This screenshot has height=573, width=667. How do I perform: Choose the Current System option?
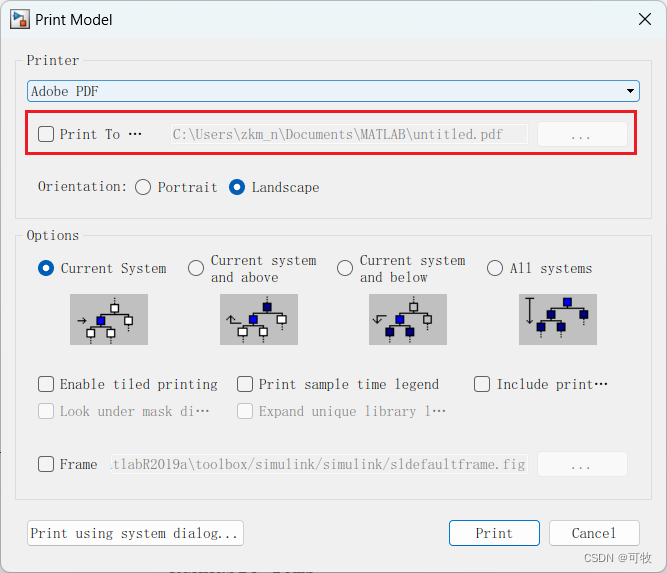click(x=46, y=268)
